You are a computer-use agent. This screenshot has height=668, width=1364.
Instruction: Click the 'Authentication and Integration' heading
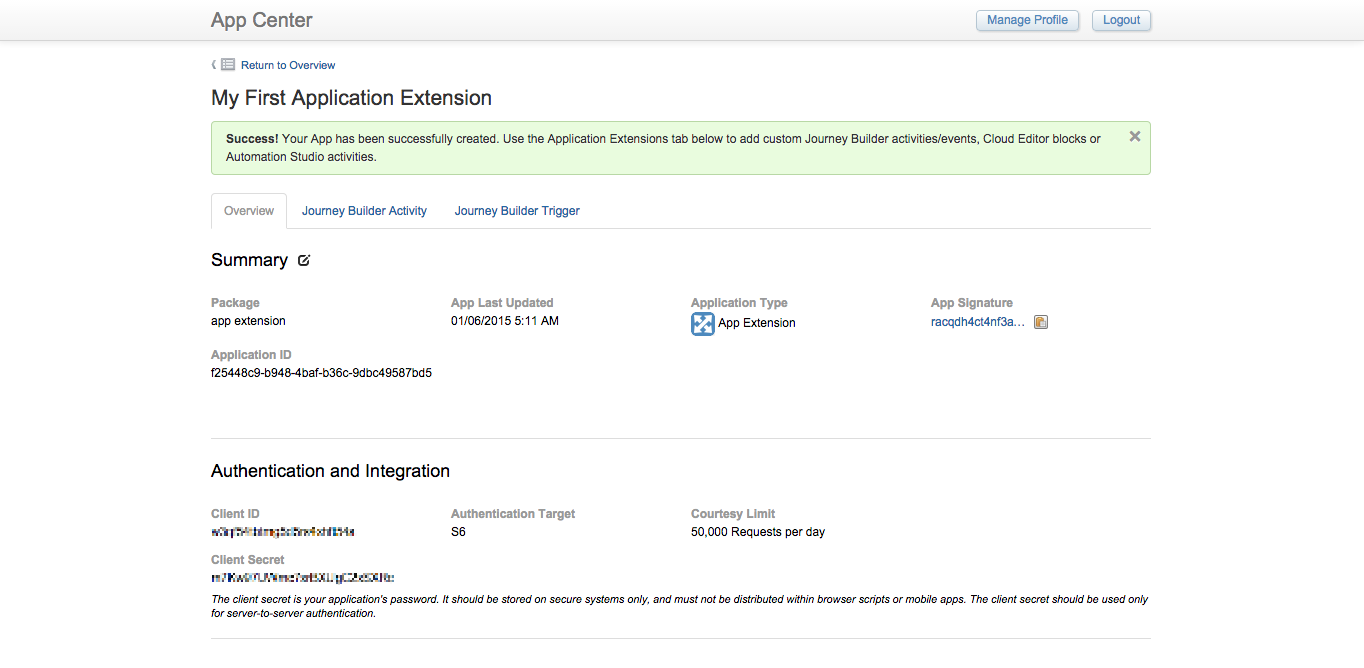330,471
